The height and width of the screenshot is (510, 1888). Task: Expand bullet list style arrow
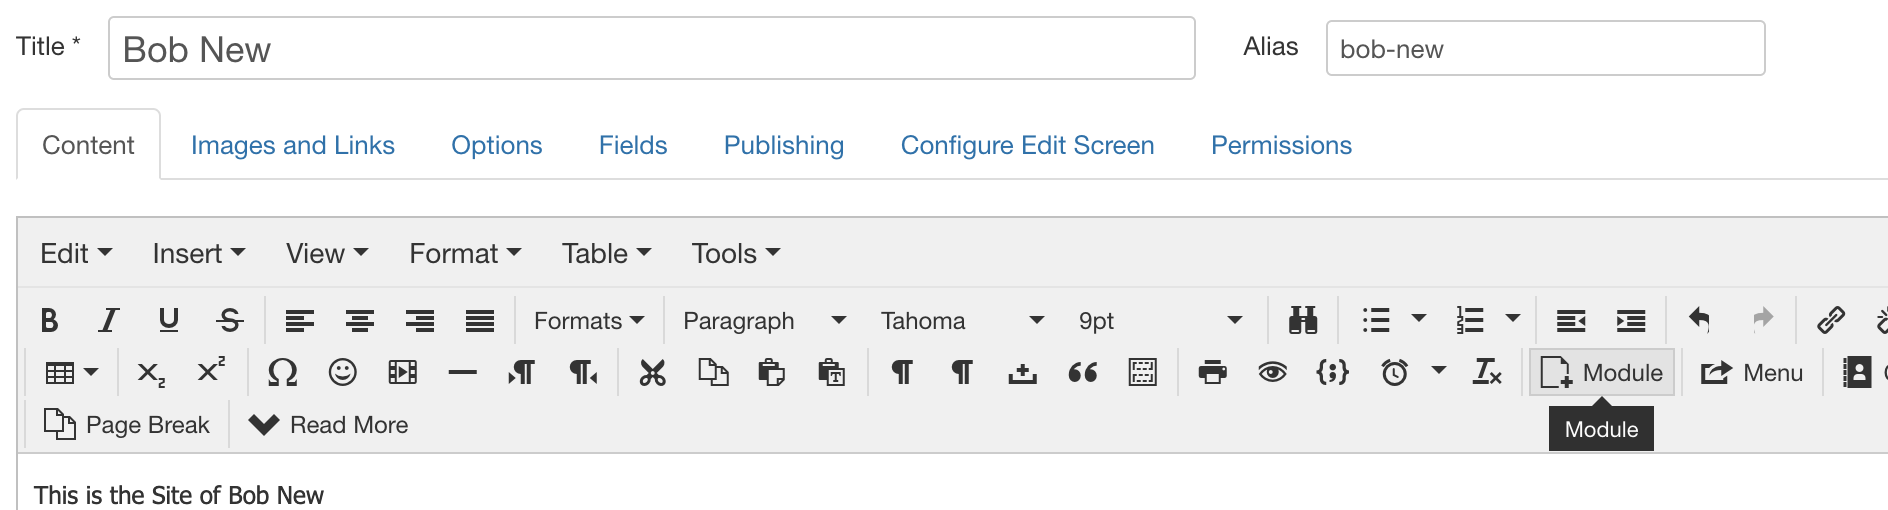click(1419, 319)
